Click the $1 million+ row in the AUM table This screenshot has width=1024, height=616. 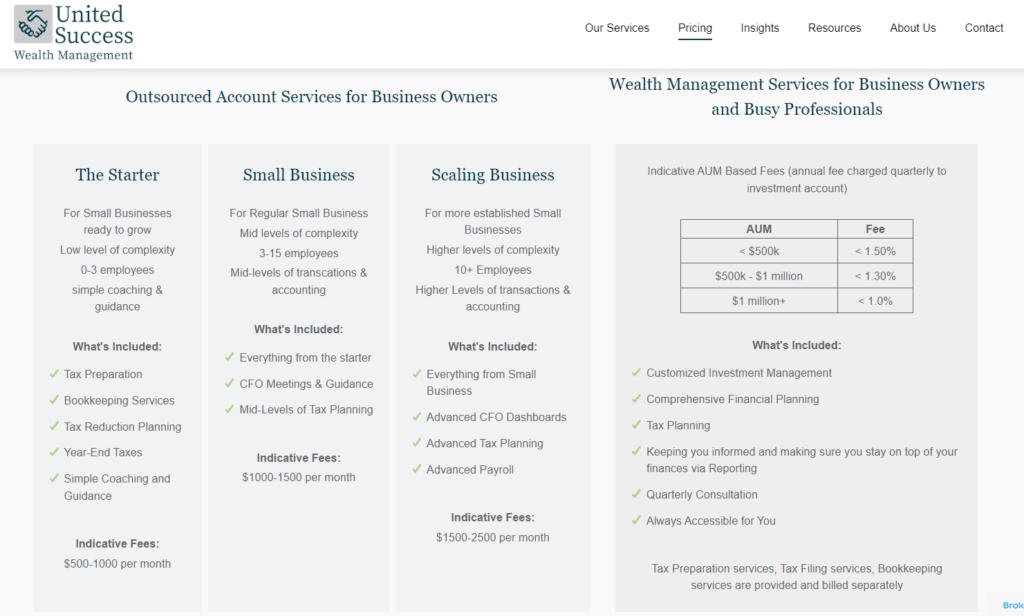click(759, 300)
